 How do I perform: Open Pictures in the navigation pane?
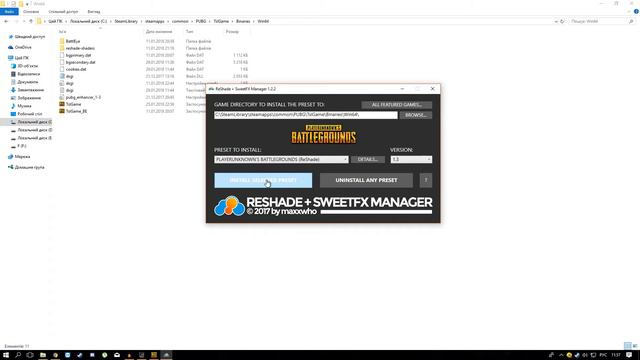(x=29, y=98)
